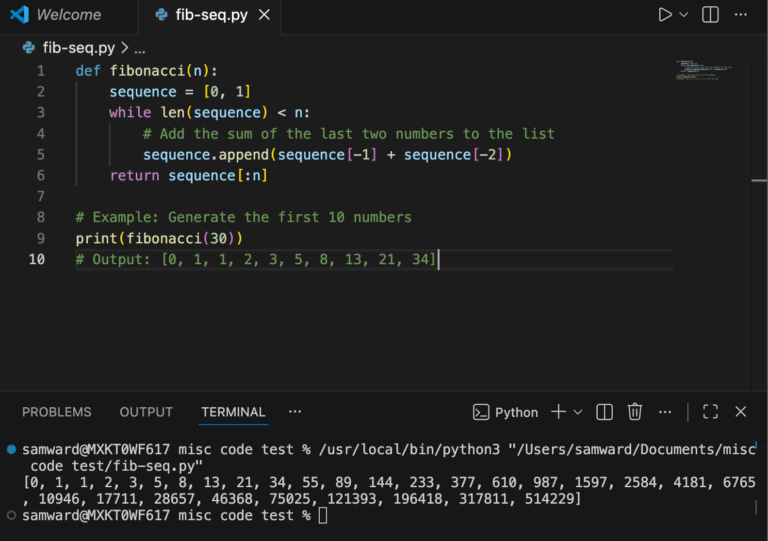Close the terminal panel
Image resolution: width=768 pixels, height=541 pixels.
741,412
